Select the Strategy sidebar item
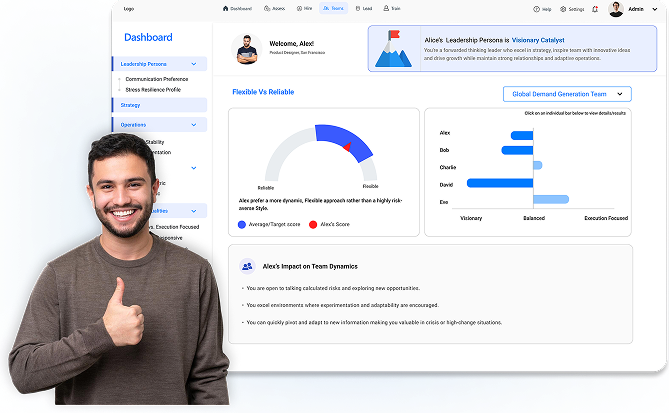This screenshot has width=669, height=413. (160, 105)
